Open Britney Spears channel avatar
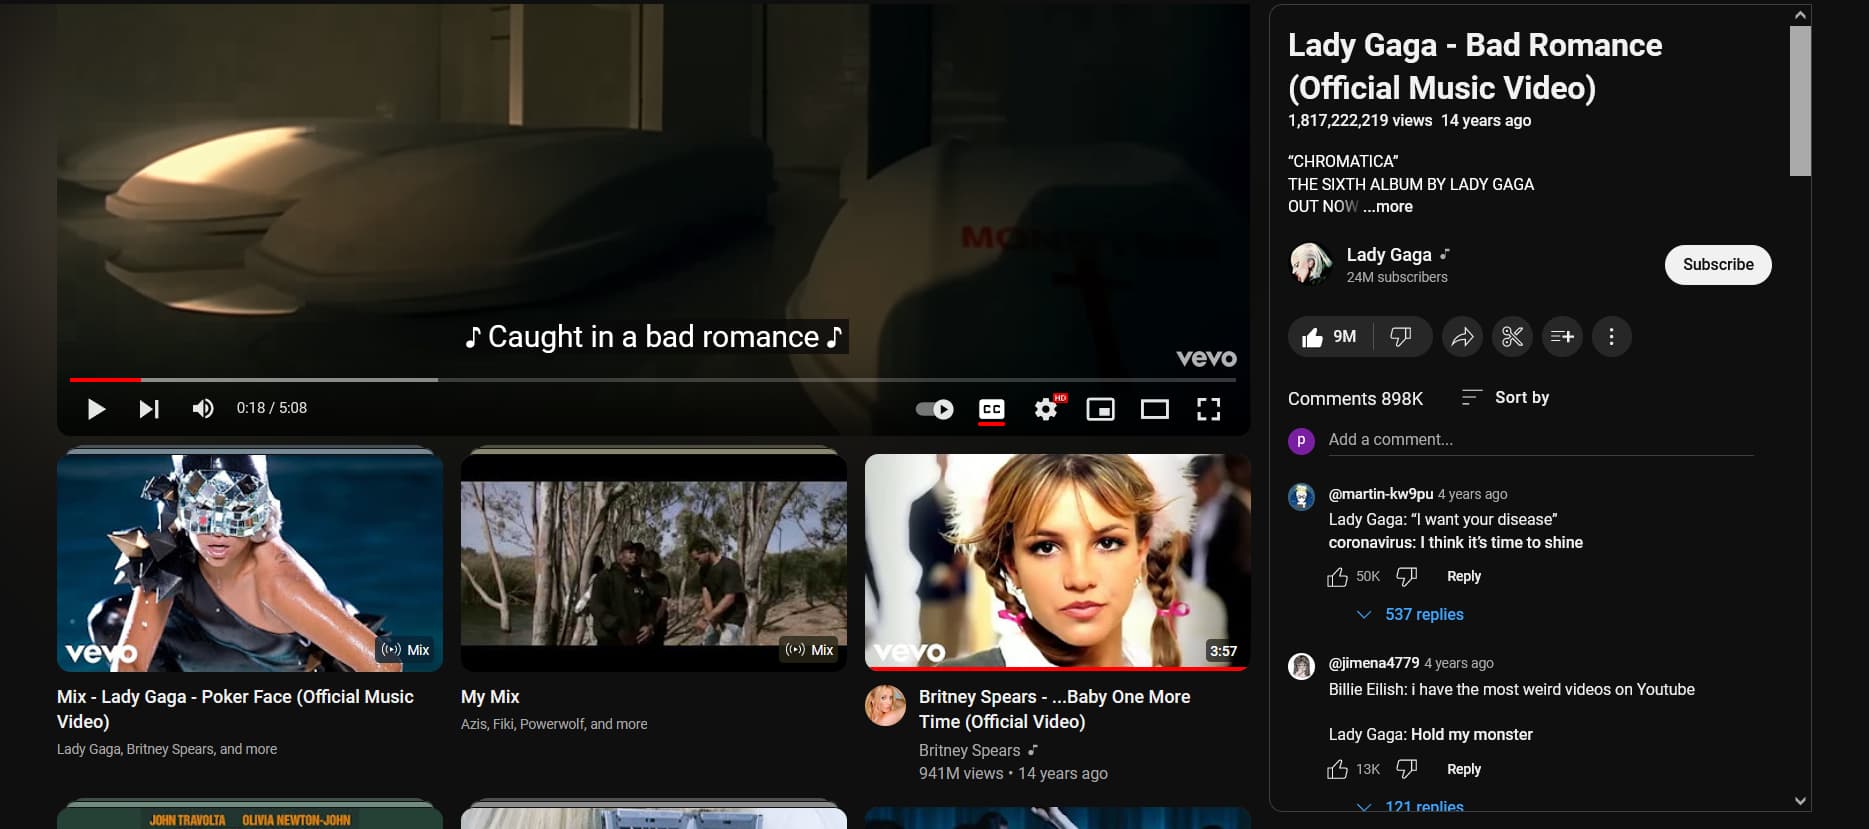This screenshot has width=1869, height=829. pos(885,706)
